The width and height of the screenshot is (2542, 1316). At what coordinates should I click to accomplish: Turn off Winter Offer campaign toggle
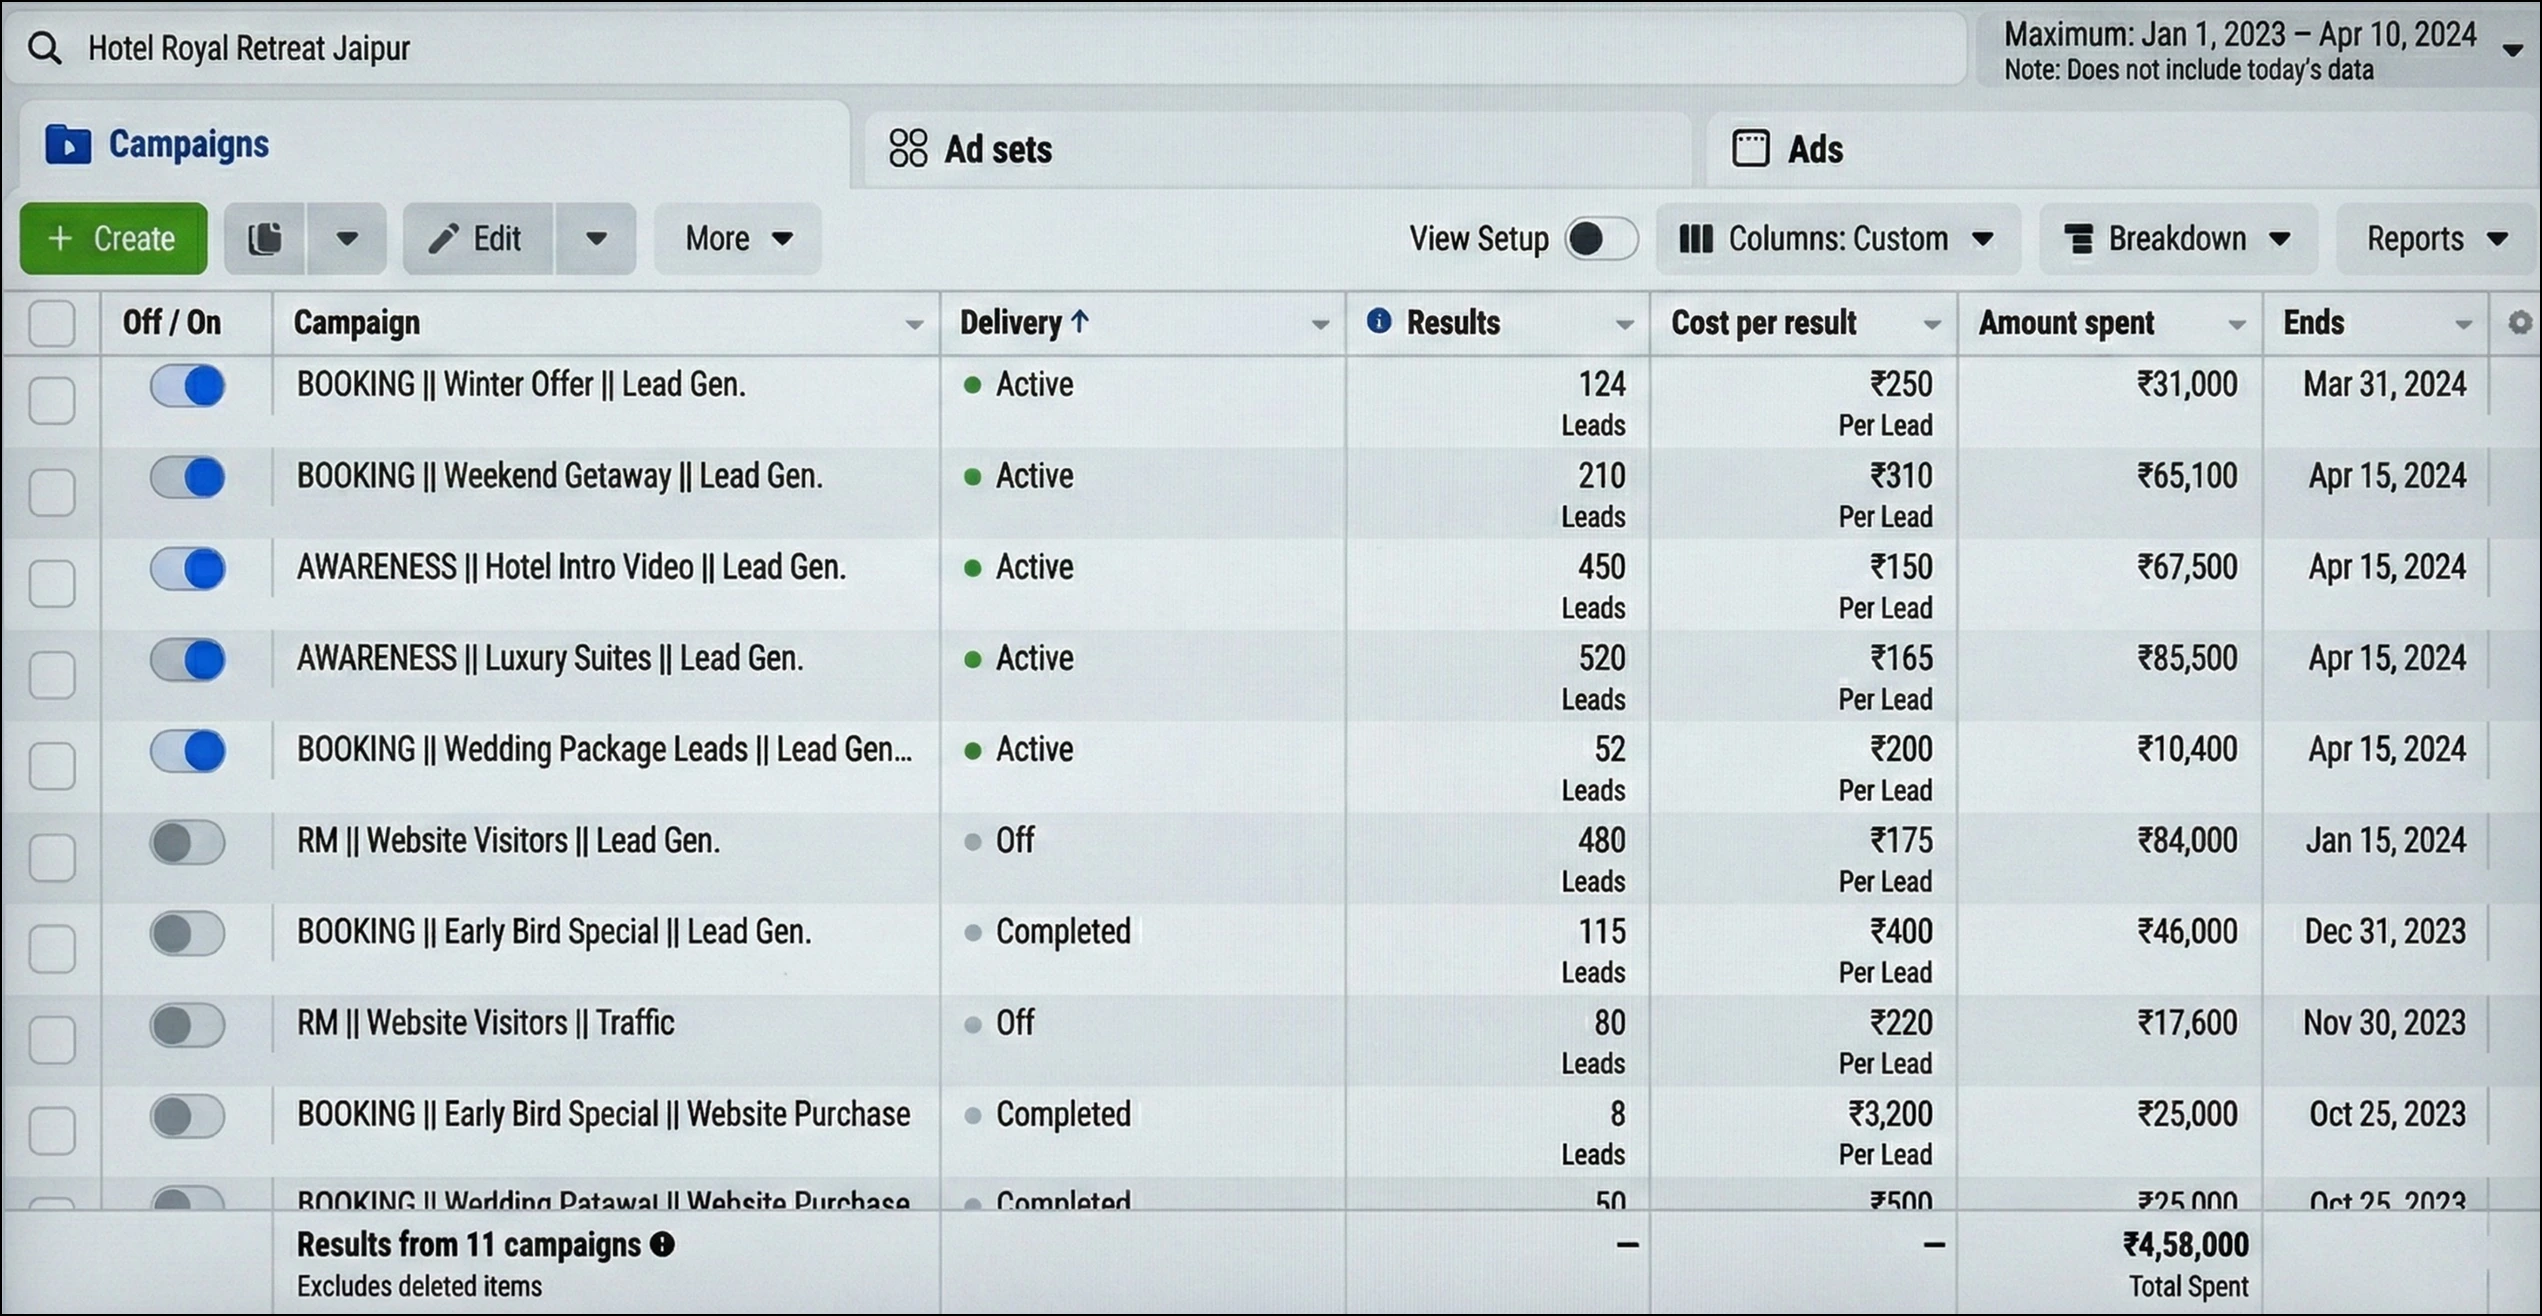tap(188, 386)
